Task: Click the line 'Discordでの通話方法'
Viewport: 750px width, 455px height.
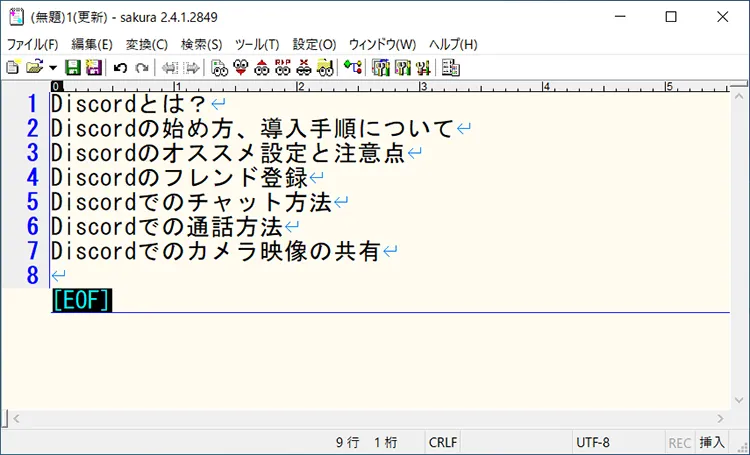Action: click(x=166, y=226)
